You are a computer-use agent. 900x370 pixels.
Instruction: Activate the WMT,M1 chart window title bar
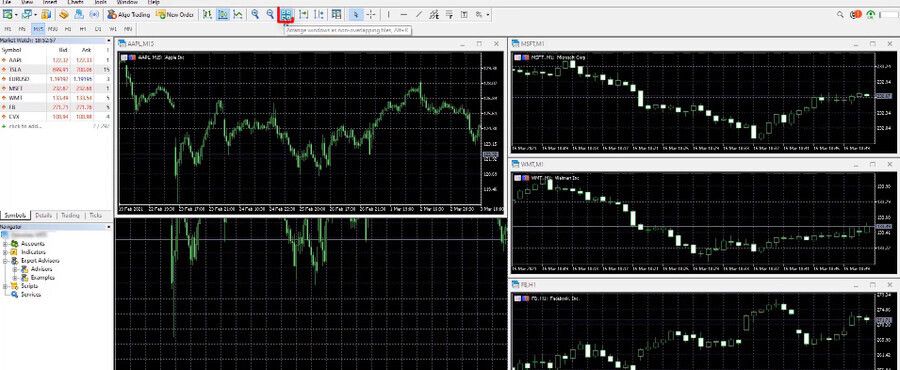pyautogui.click(x=704, y=165)
